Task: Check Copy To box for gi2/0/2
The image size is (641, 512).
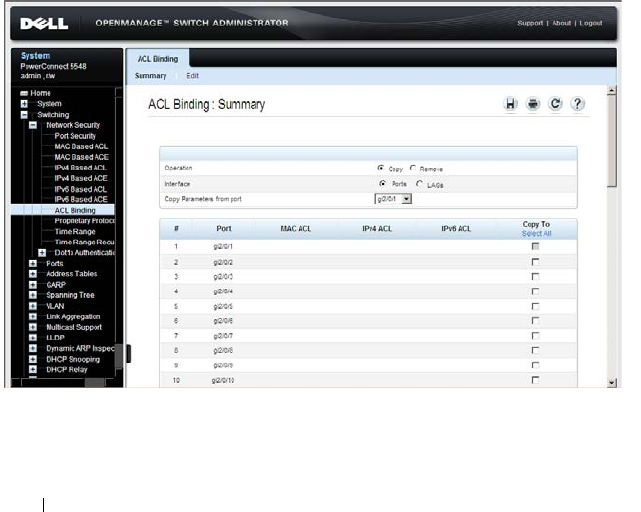Action: [x=535, y=262]
